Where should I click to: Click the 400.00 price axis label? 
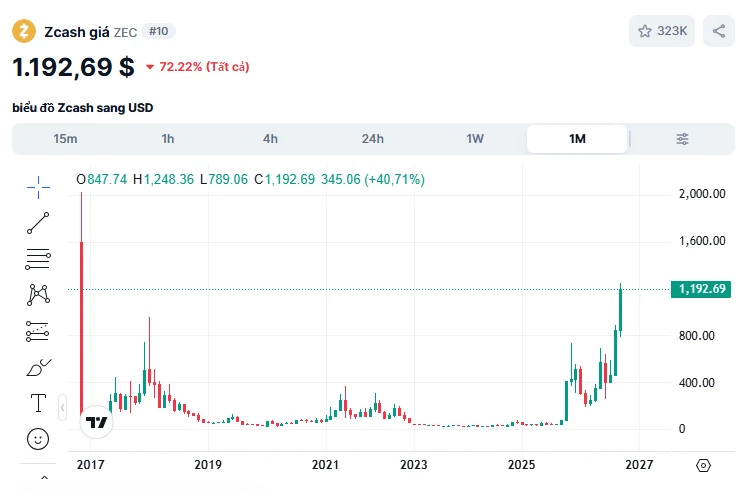tap(696, 382)
